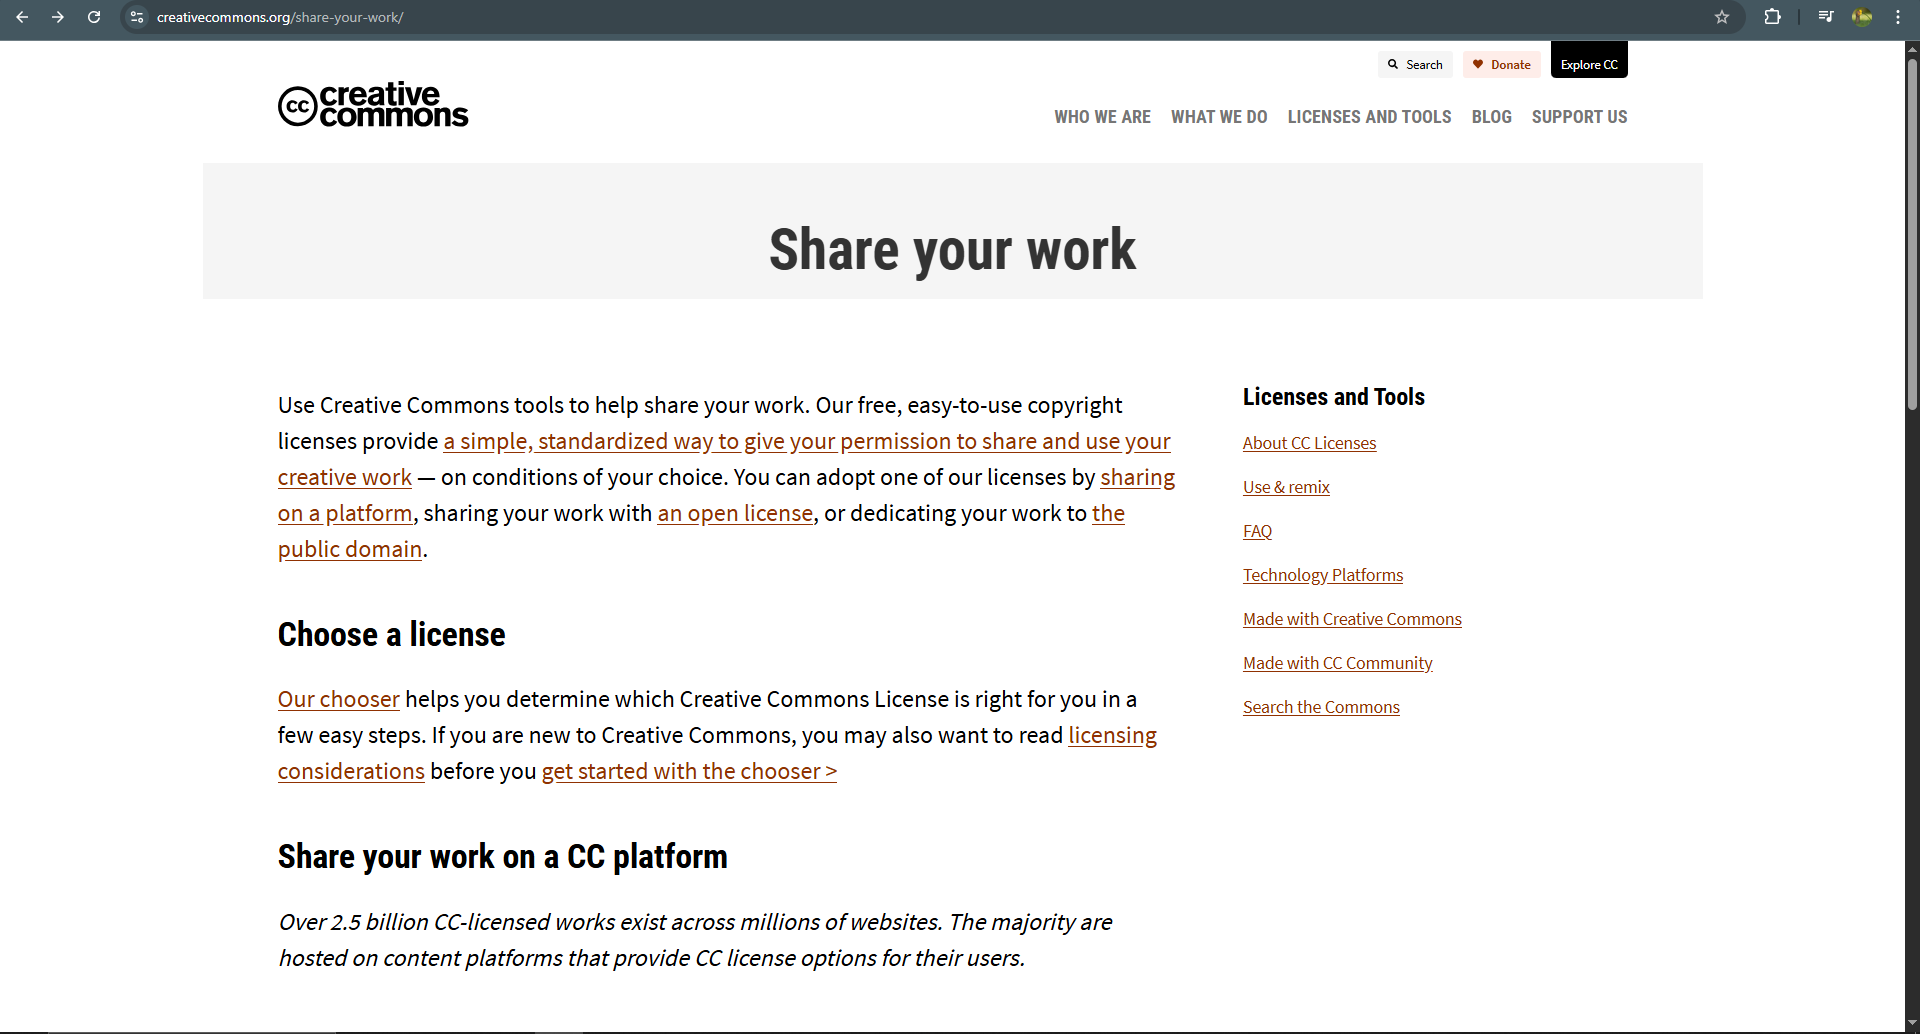Click the Donate button
Image resolution: width=1920 pixels, height=1034 pixels.
(1502, 64)
